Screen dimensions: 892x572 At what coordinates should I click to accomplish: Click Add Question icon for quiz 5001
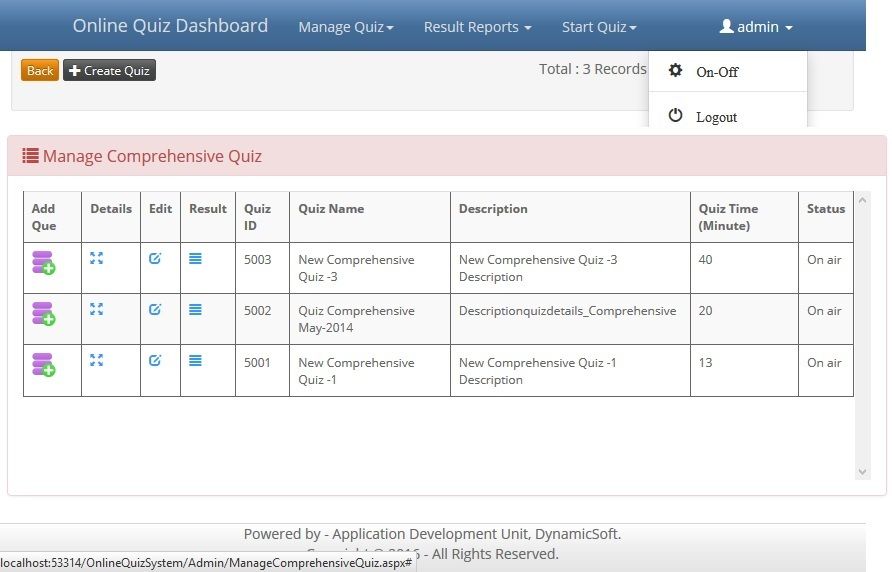43,365
